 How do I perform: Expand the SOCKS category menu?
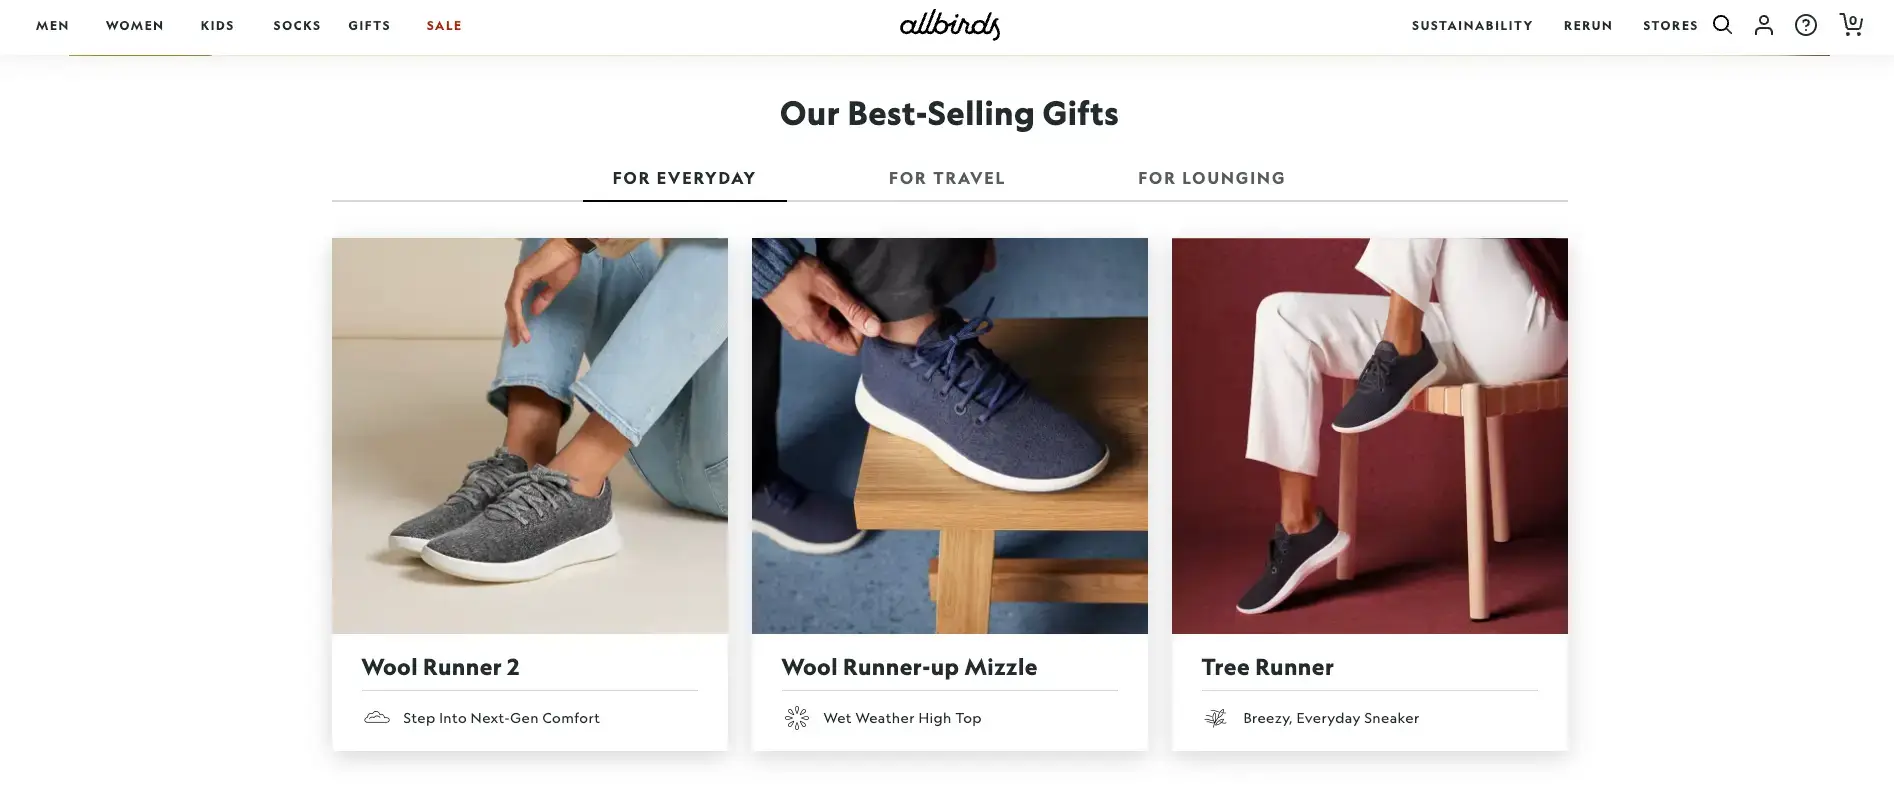(x=296, y=25)
